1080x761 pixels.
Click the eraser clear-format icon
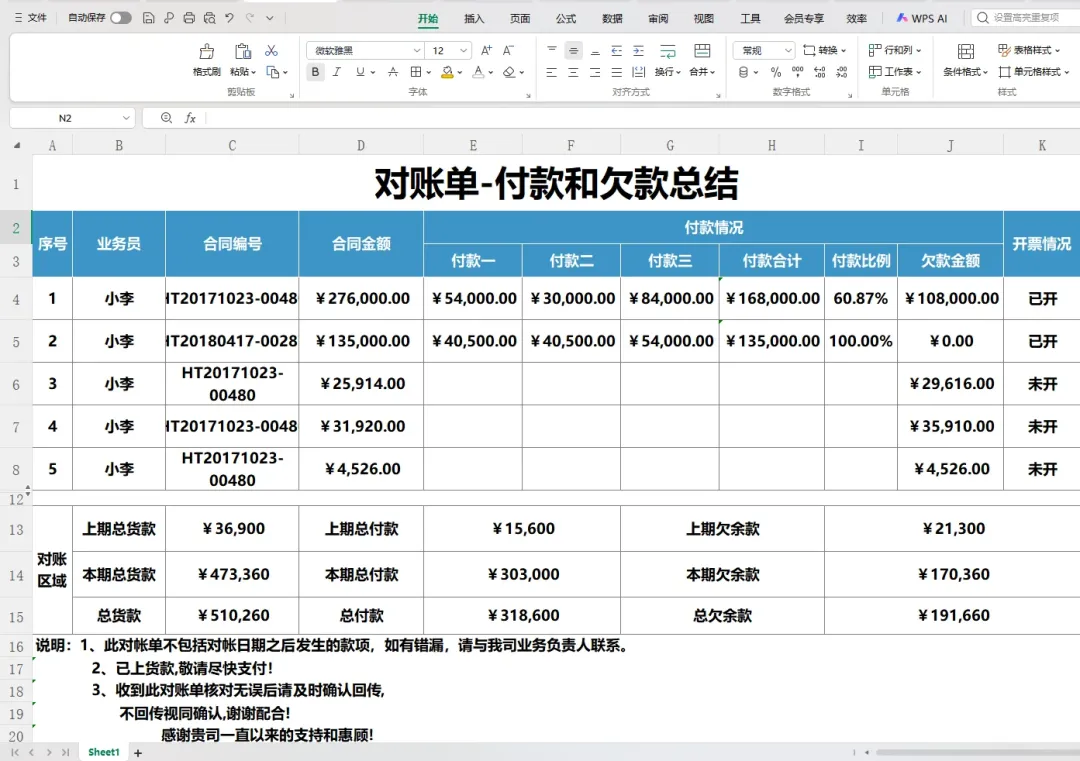click(x=509, y=72)
